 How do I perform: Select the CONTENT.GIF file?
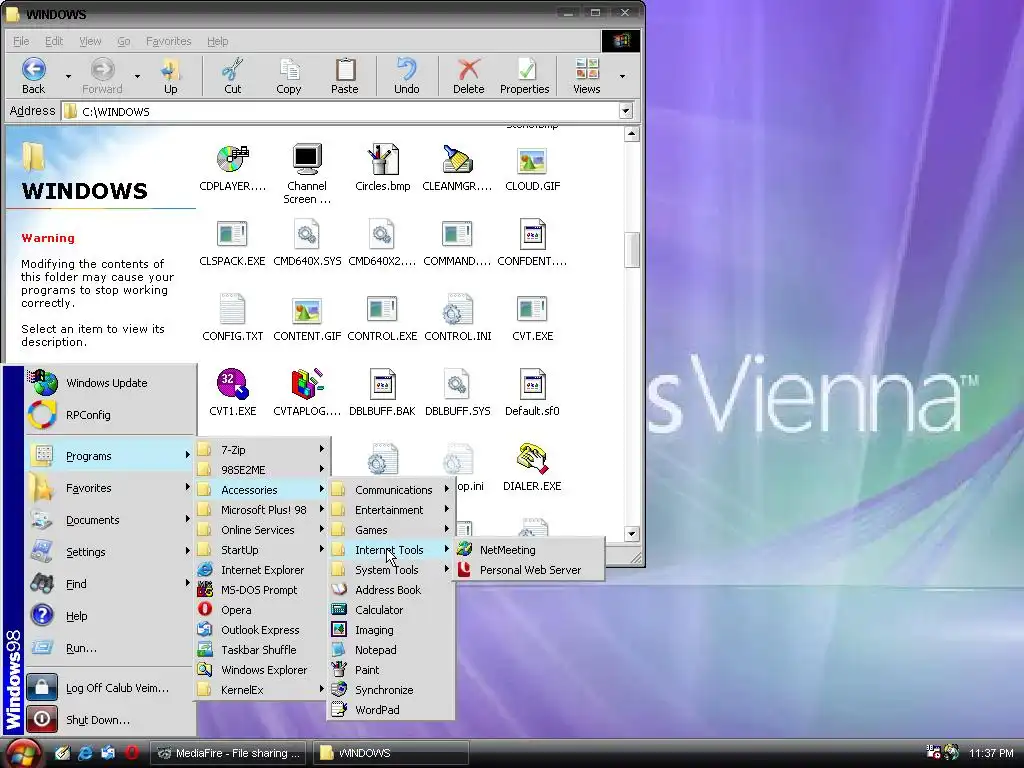pyautogui.click(x=307, y=318)
